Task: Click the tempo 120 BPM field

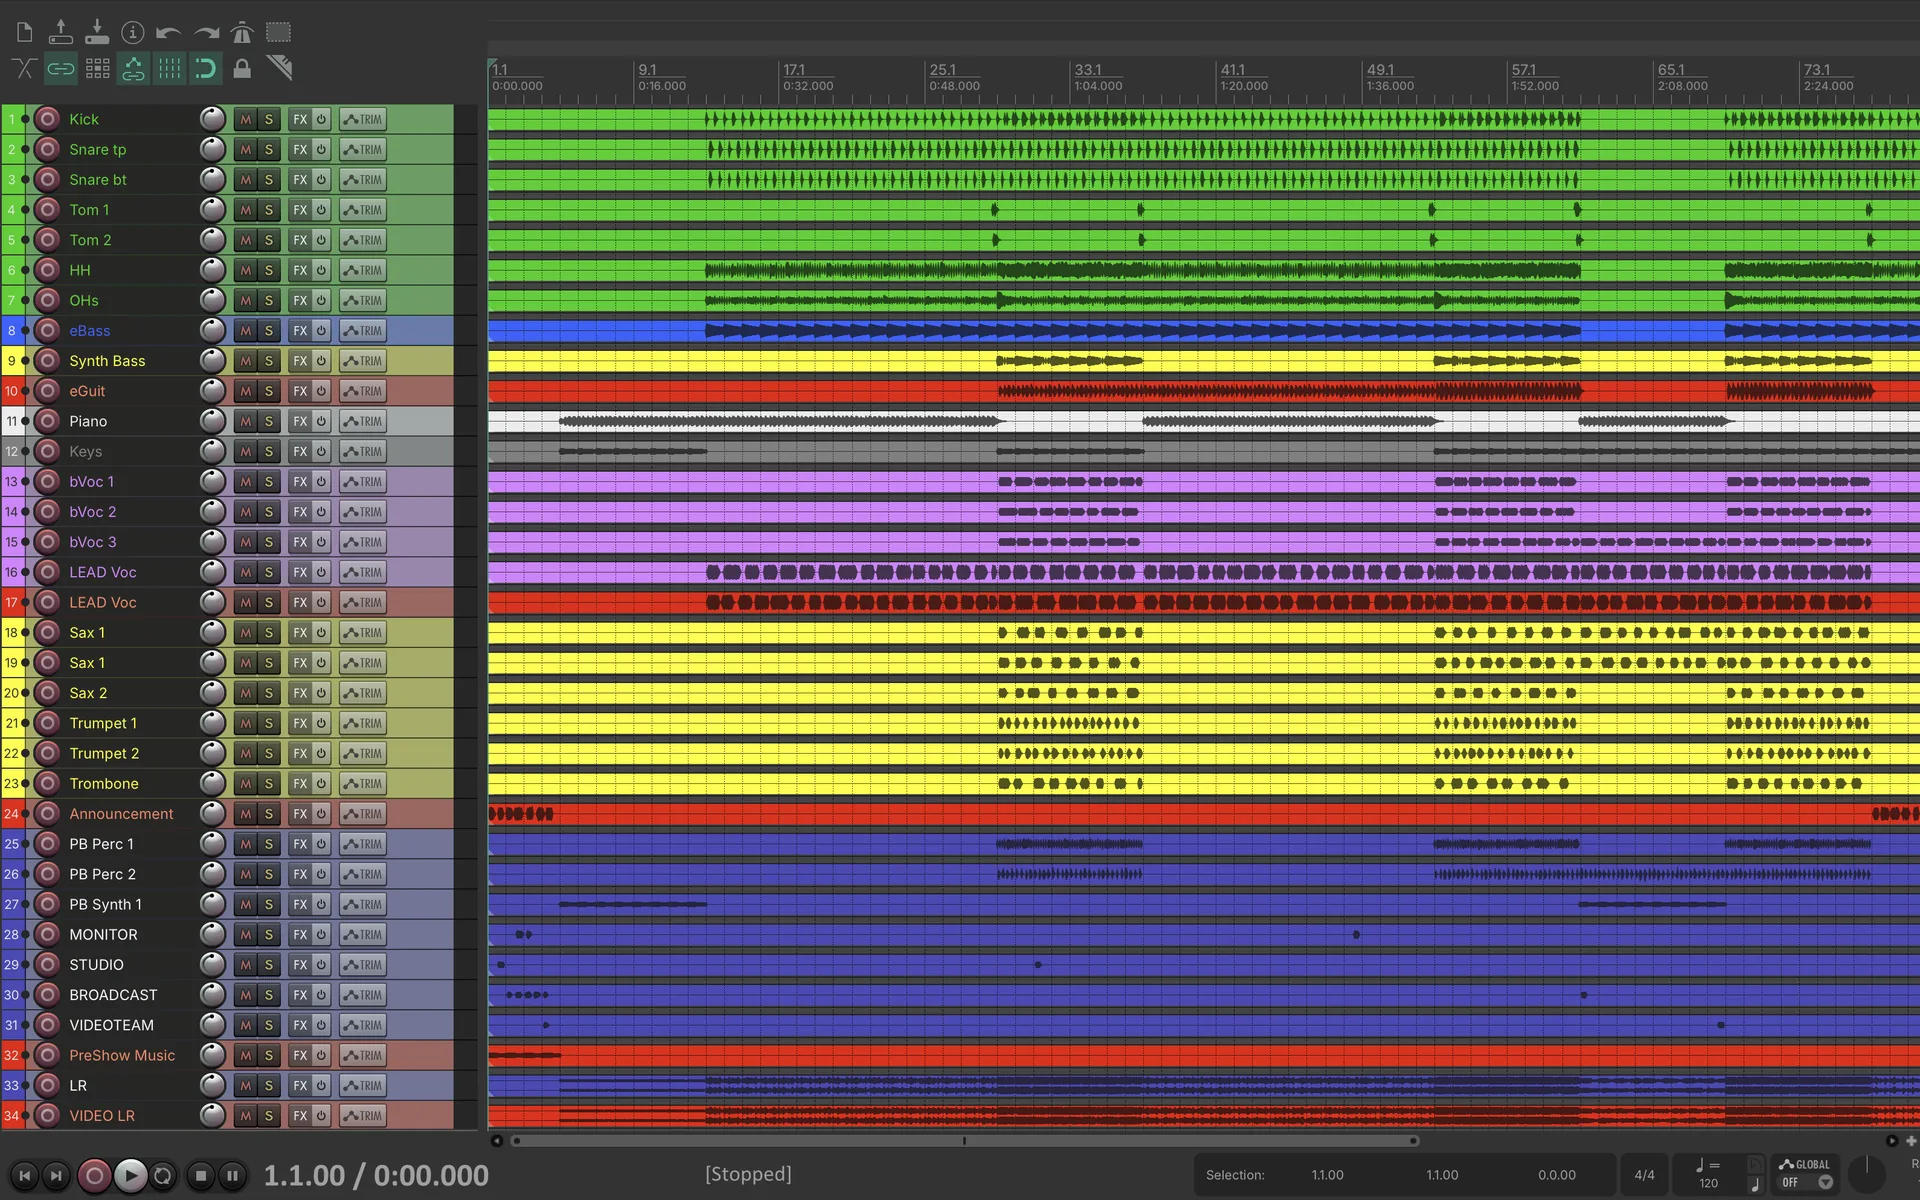Action: click(x=1709, y=1182)
